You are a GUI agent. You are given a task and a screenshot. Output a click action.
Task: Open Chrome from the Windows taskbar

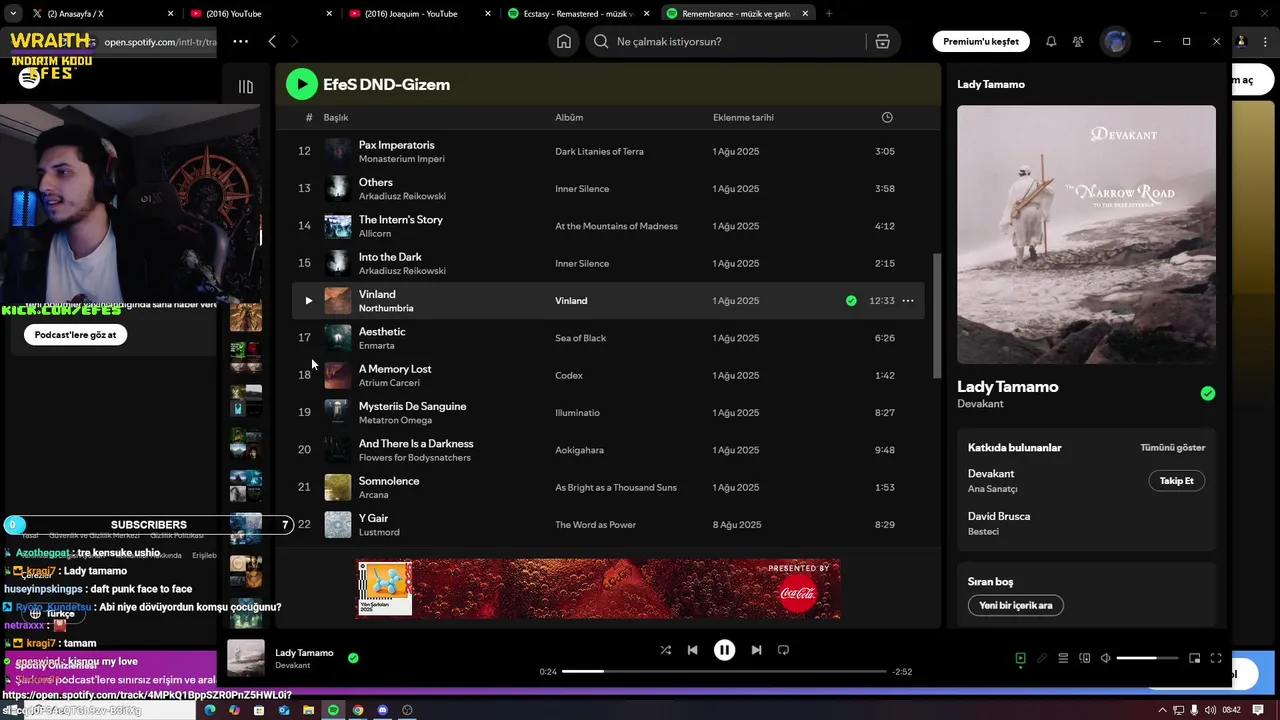coord(357,710)
